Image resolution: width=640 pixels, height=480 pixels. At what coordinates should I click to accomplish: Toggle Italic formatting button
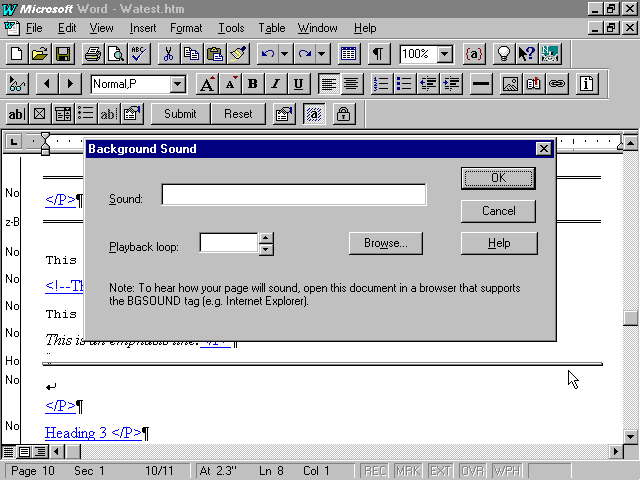pyautogui.click(x=275, y=84)
